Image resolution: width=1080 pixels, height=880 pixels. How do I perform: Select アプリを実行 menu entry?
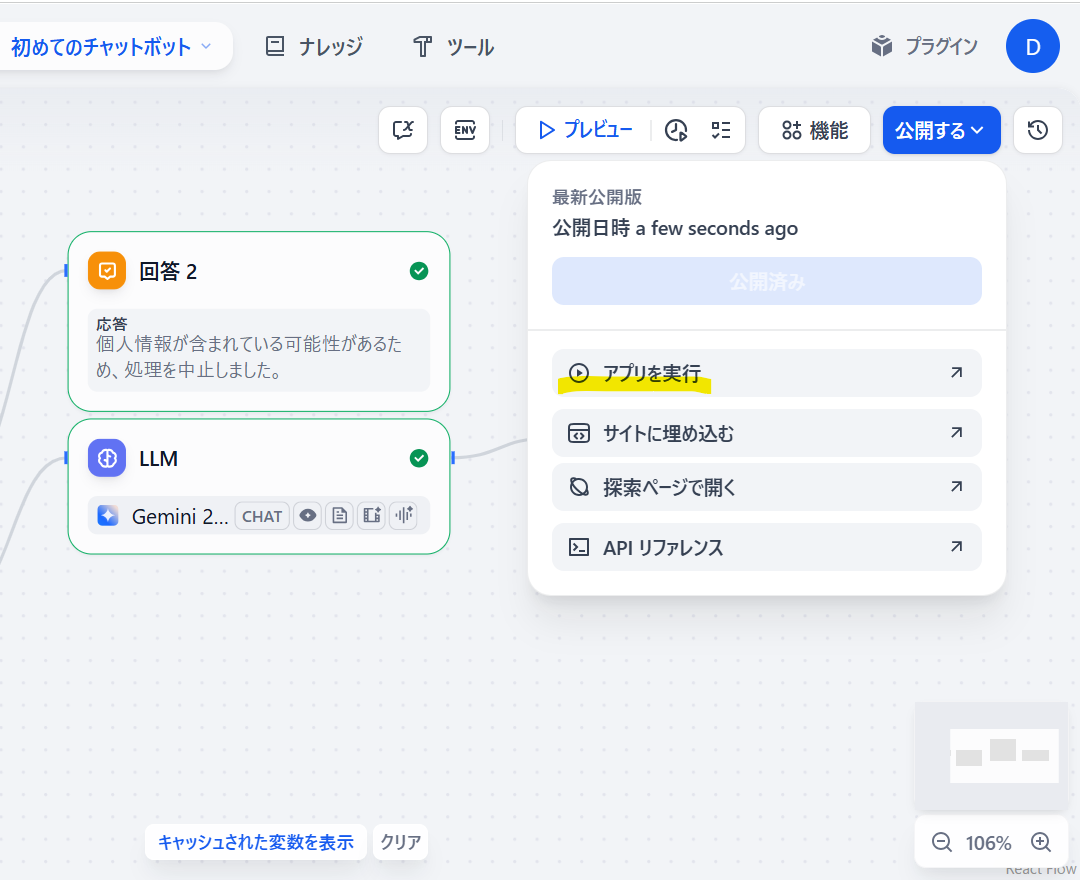[767, 373]
